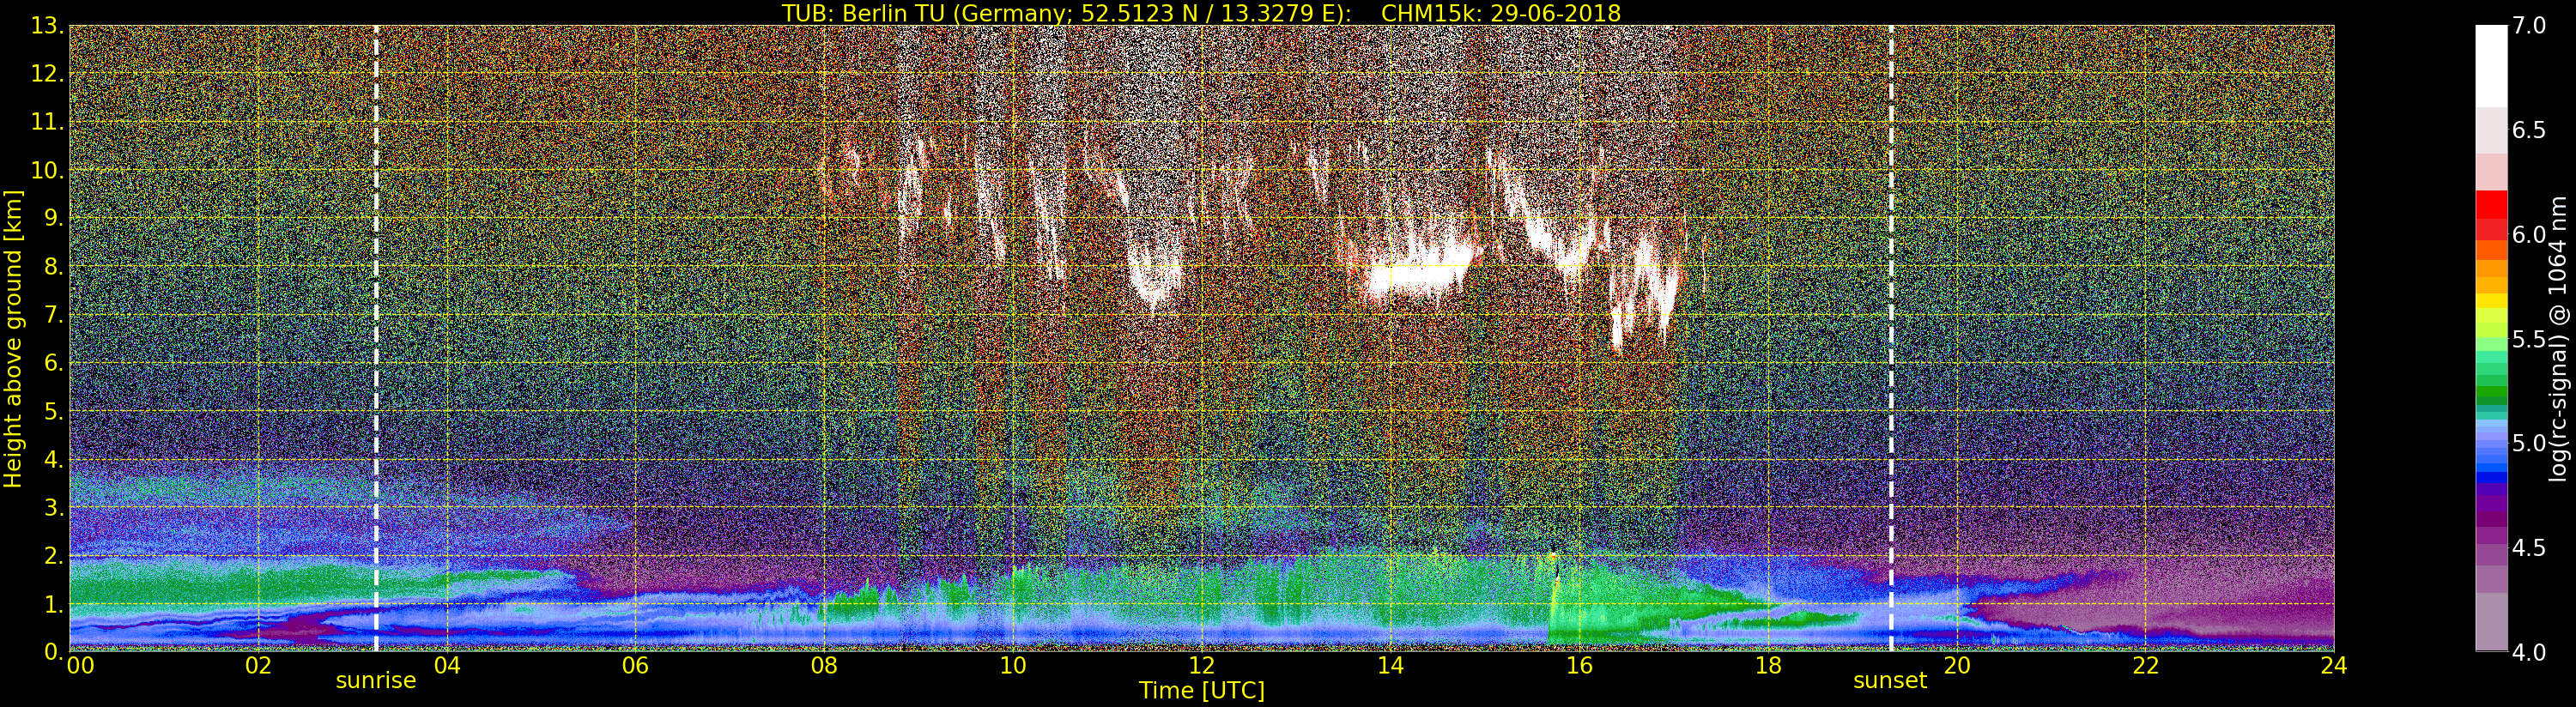Pick the green segment of the colorbar
The height and width of the screenshot is (707, 2576).
pyautogui.click(x=2490, y=380)
